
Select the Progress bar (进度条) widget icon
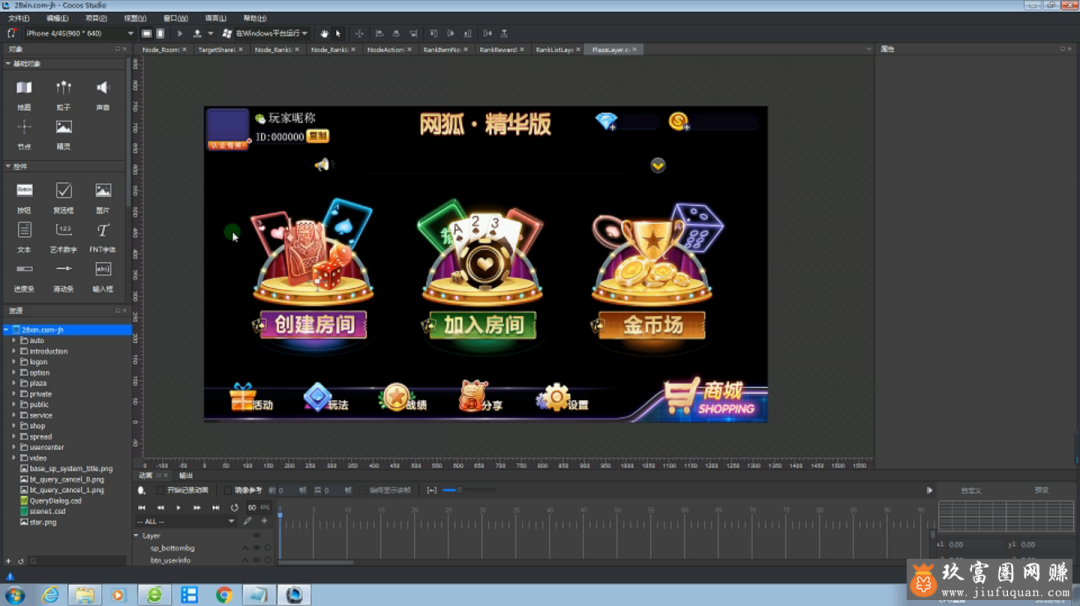tap(24, 269)
